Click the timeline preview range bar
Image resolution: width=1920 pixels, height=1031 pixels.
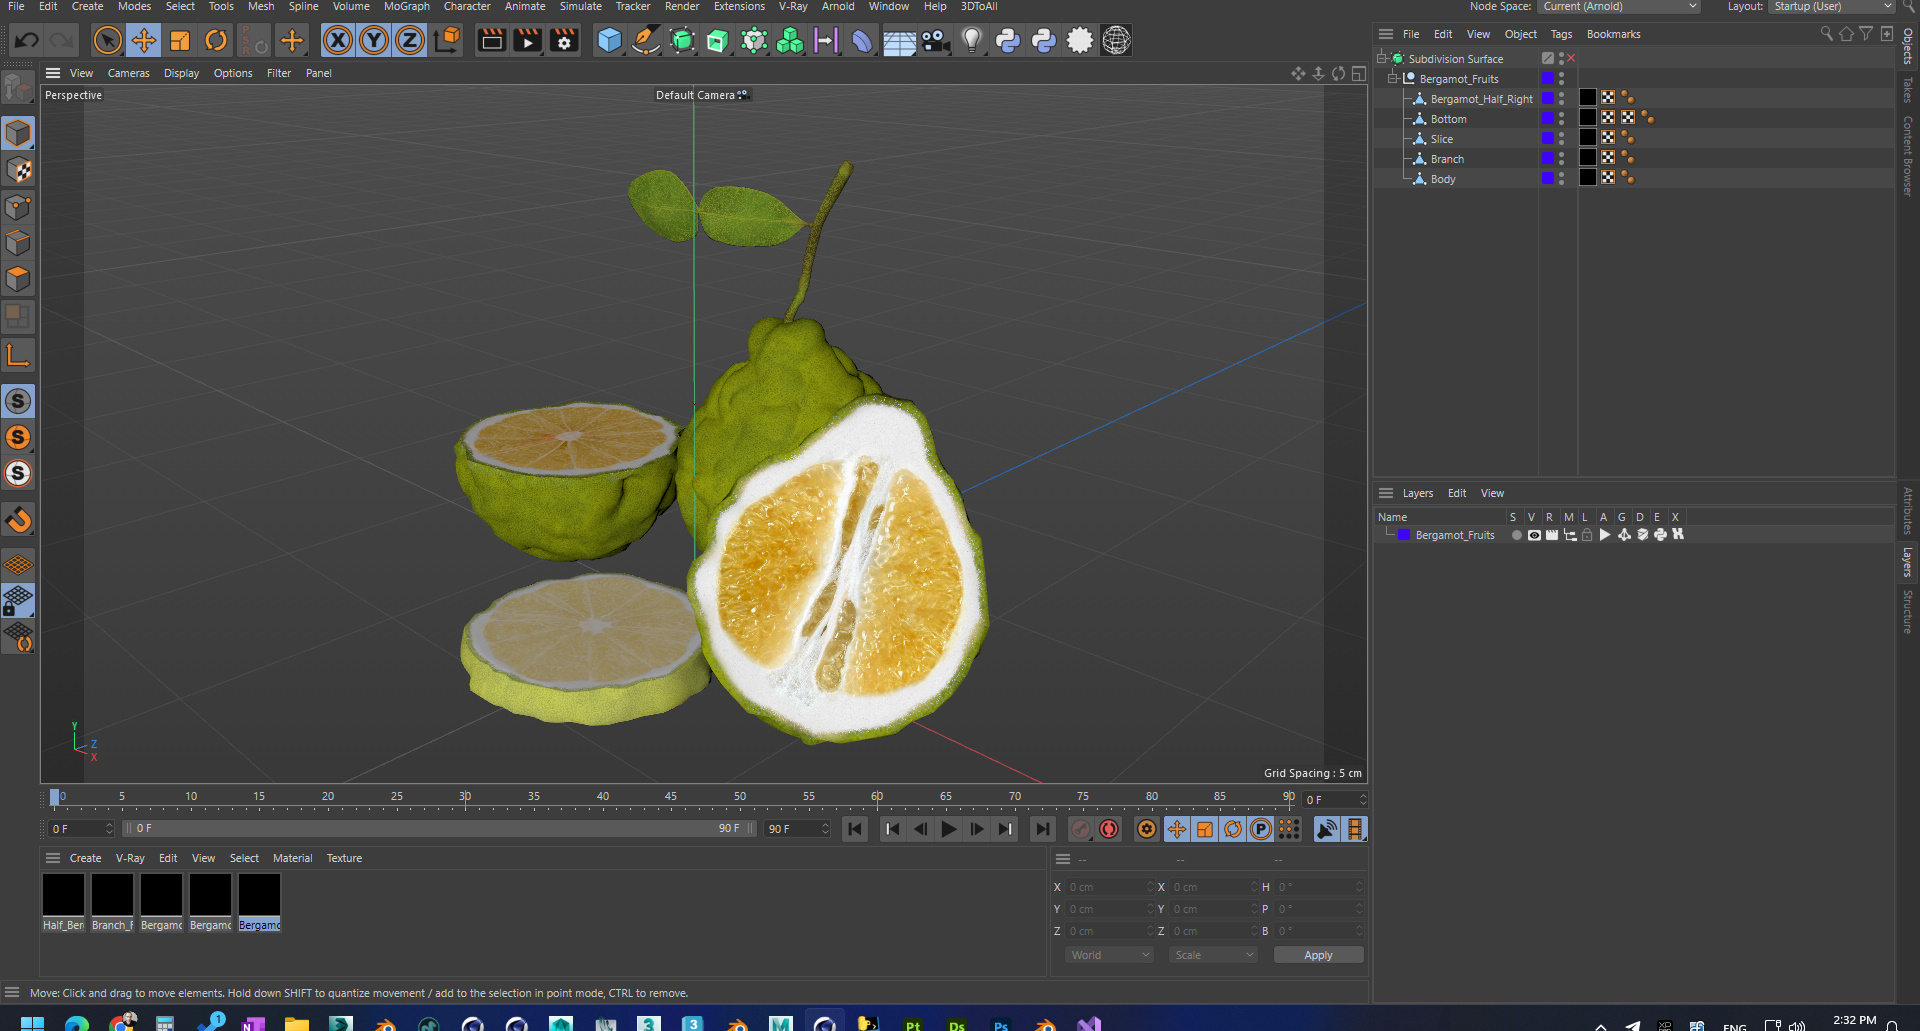pos(438,829)
